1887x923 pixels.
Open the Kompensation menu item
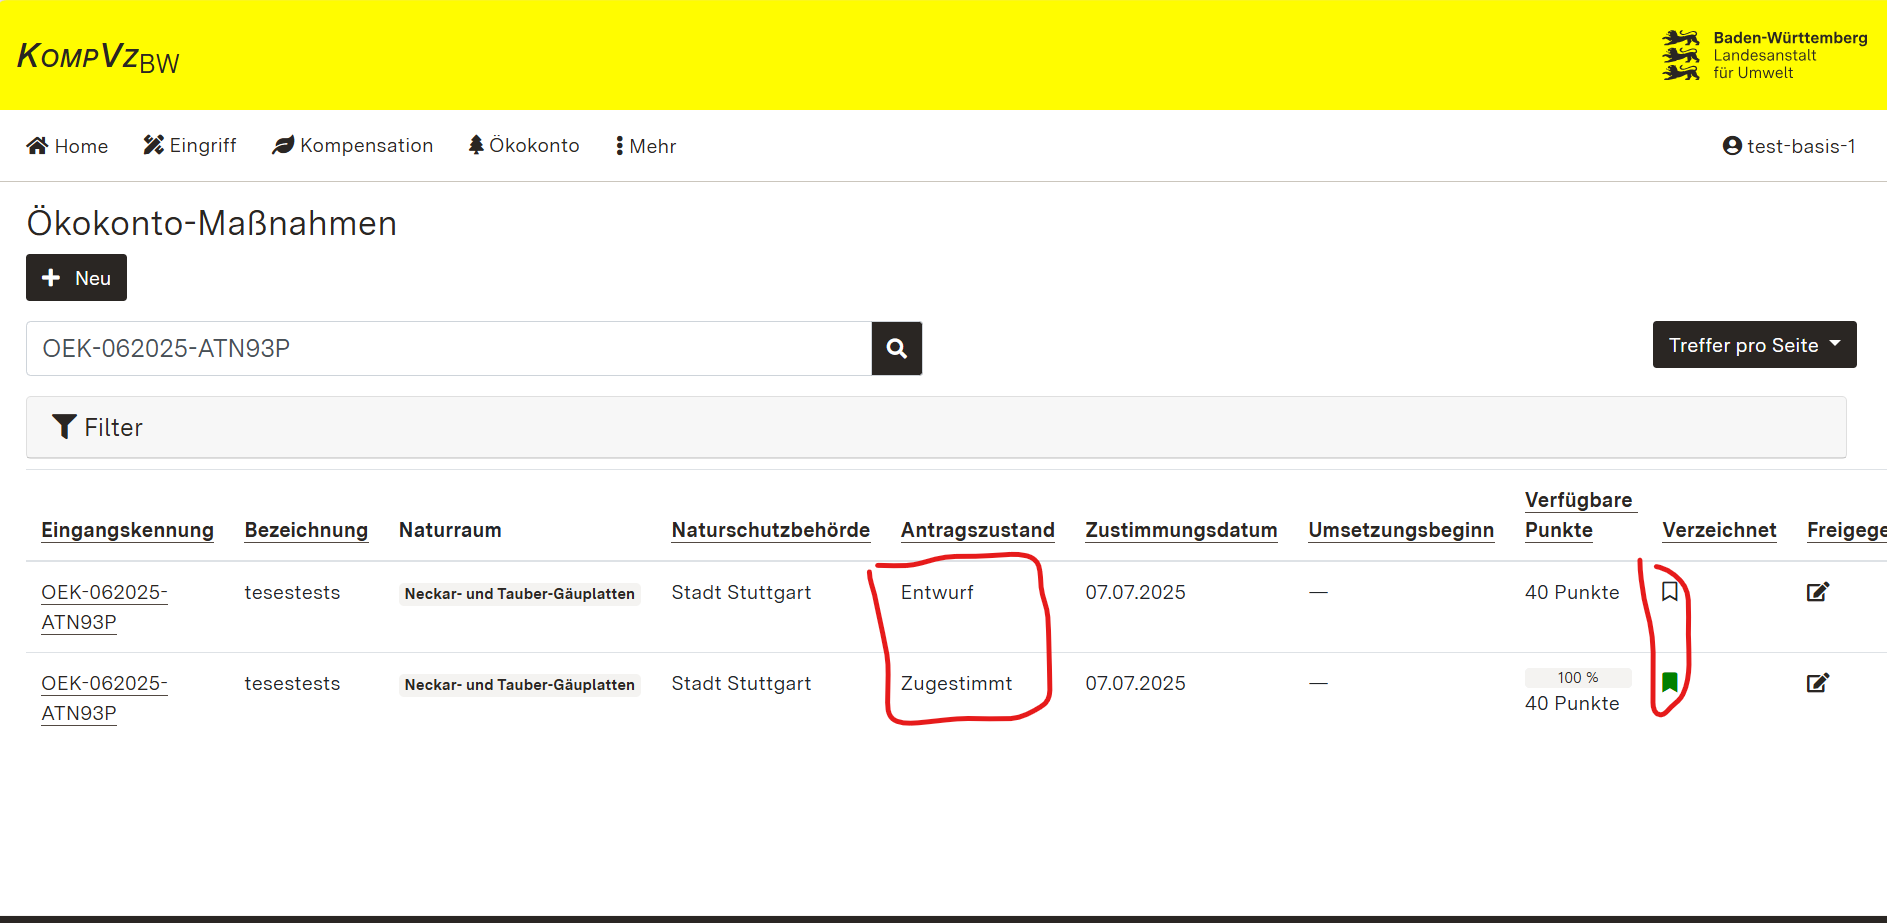click(352, 146)
